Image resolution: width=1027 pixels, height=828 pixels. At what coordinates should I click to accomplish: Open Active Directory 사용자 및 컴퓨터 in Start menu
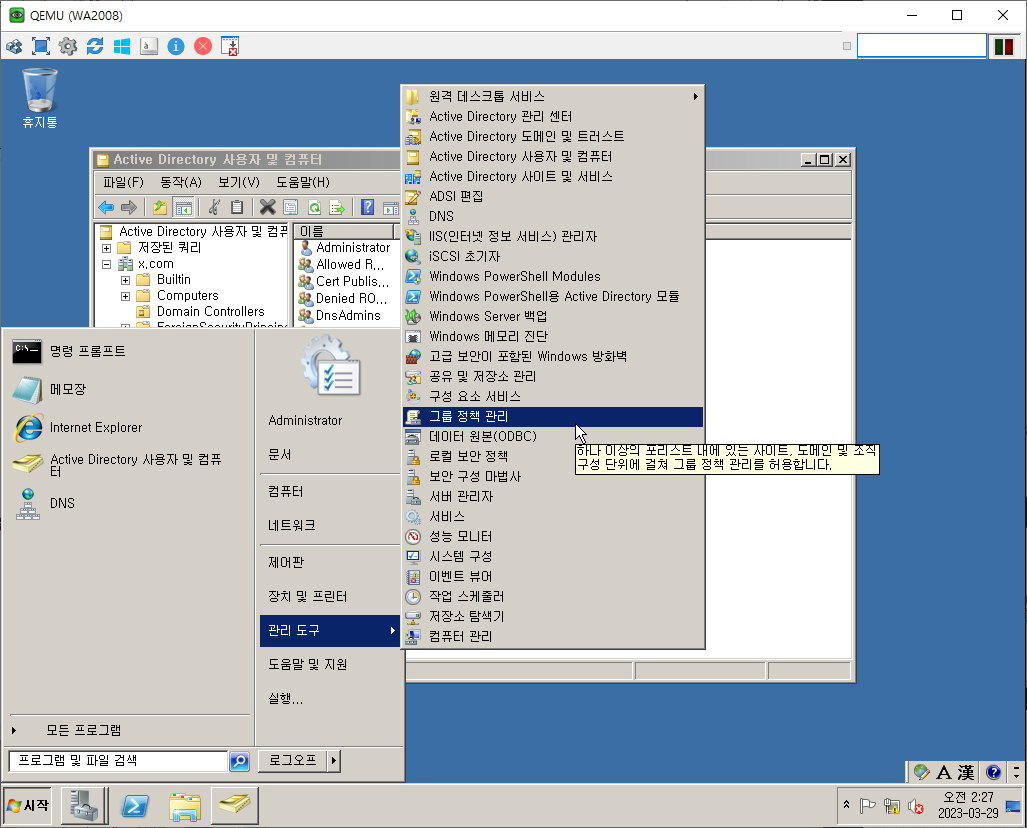pos(128,465)
